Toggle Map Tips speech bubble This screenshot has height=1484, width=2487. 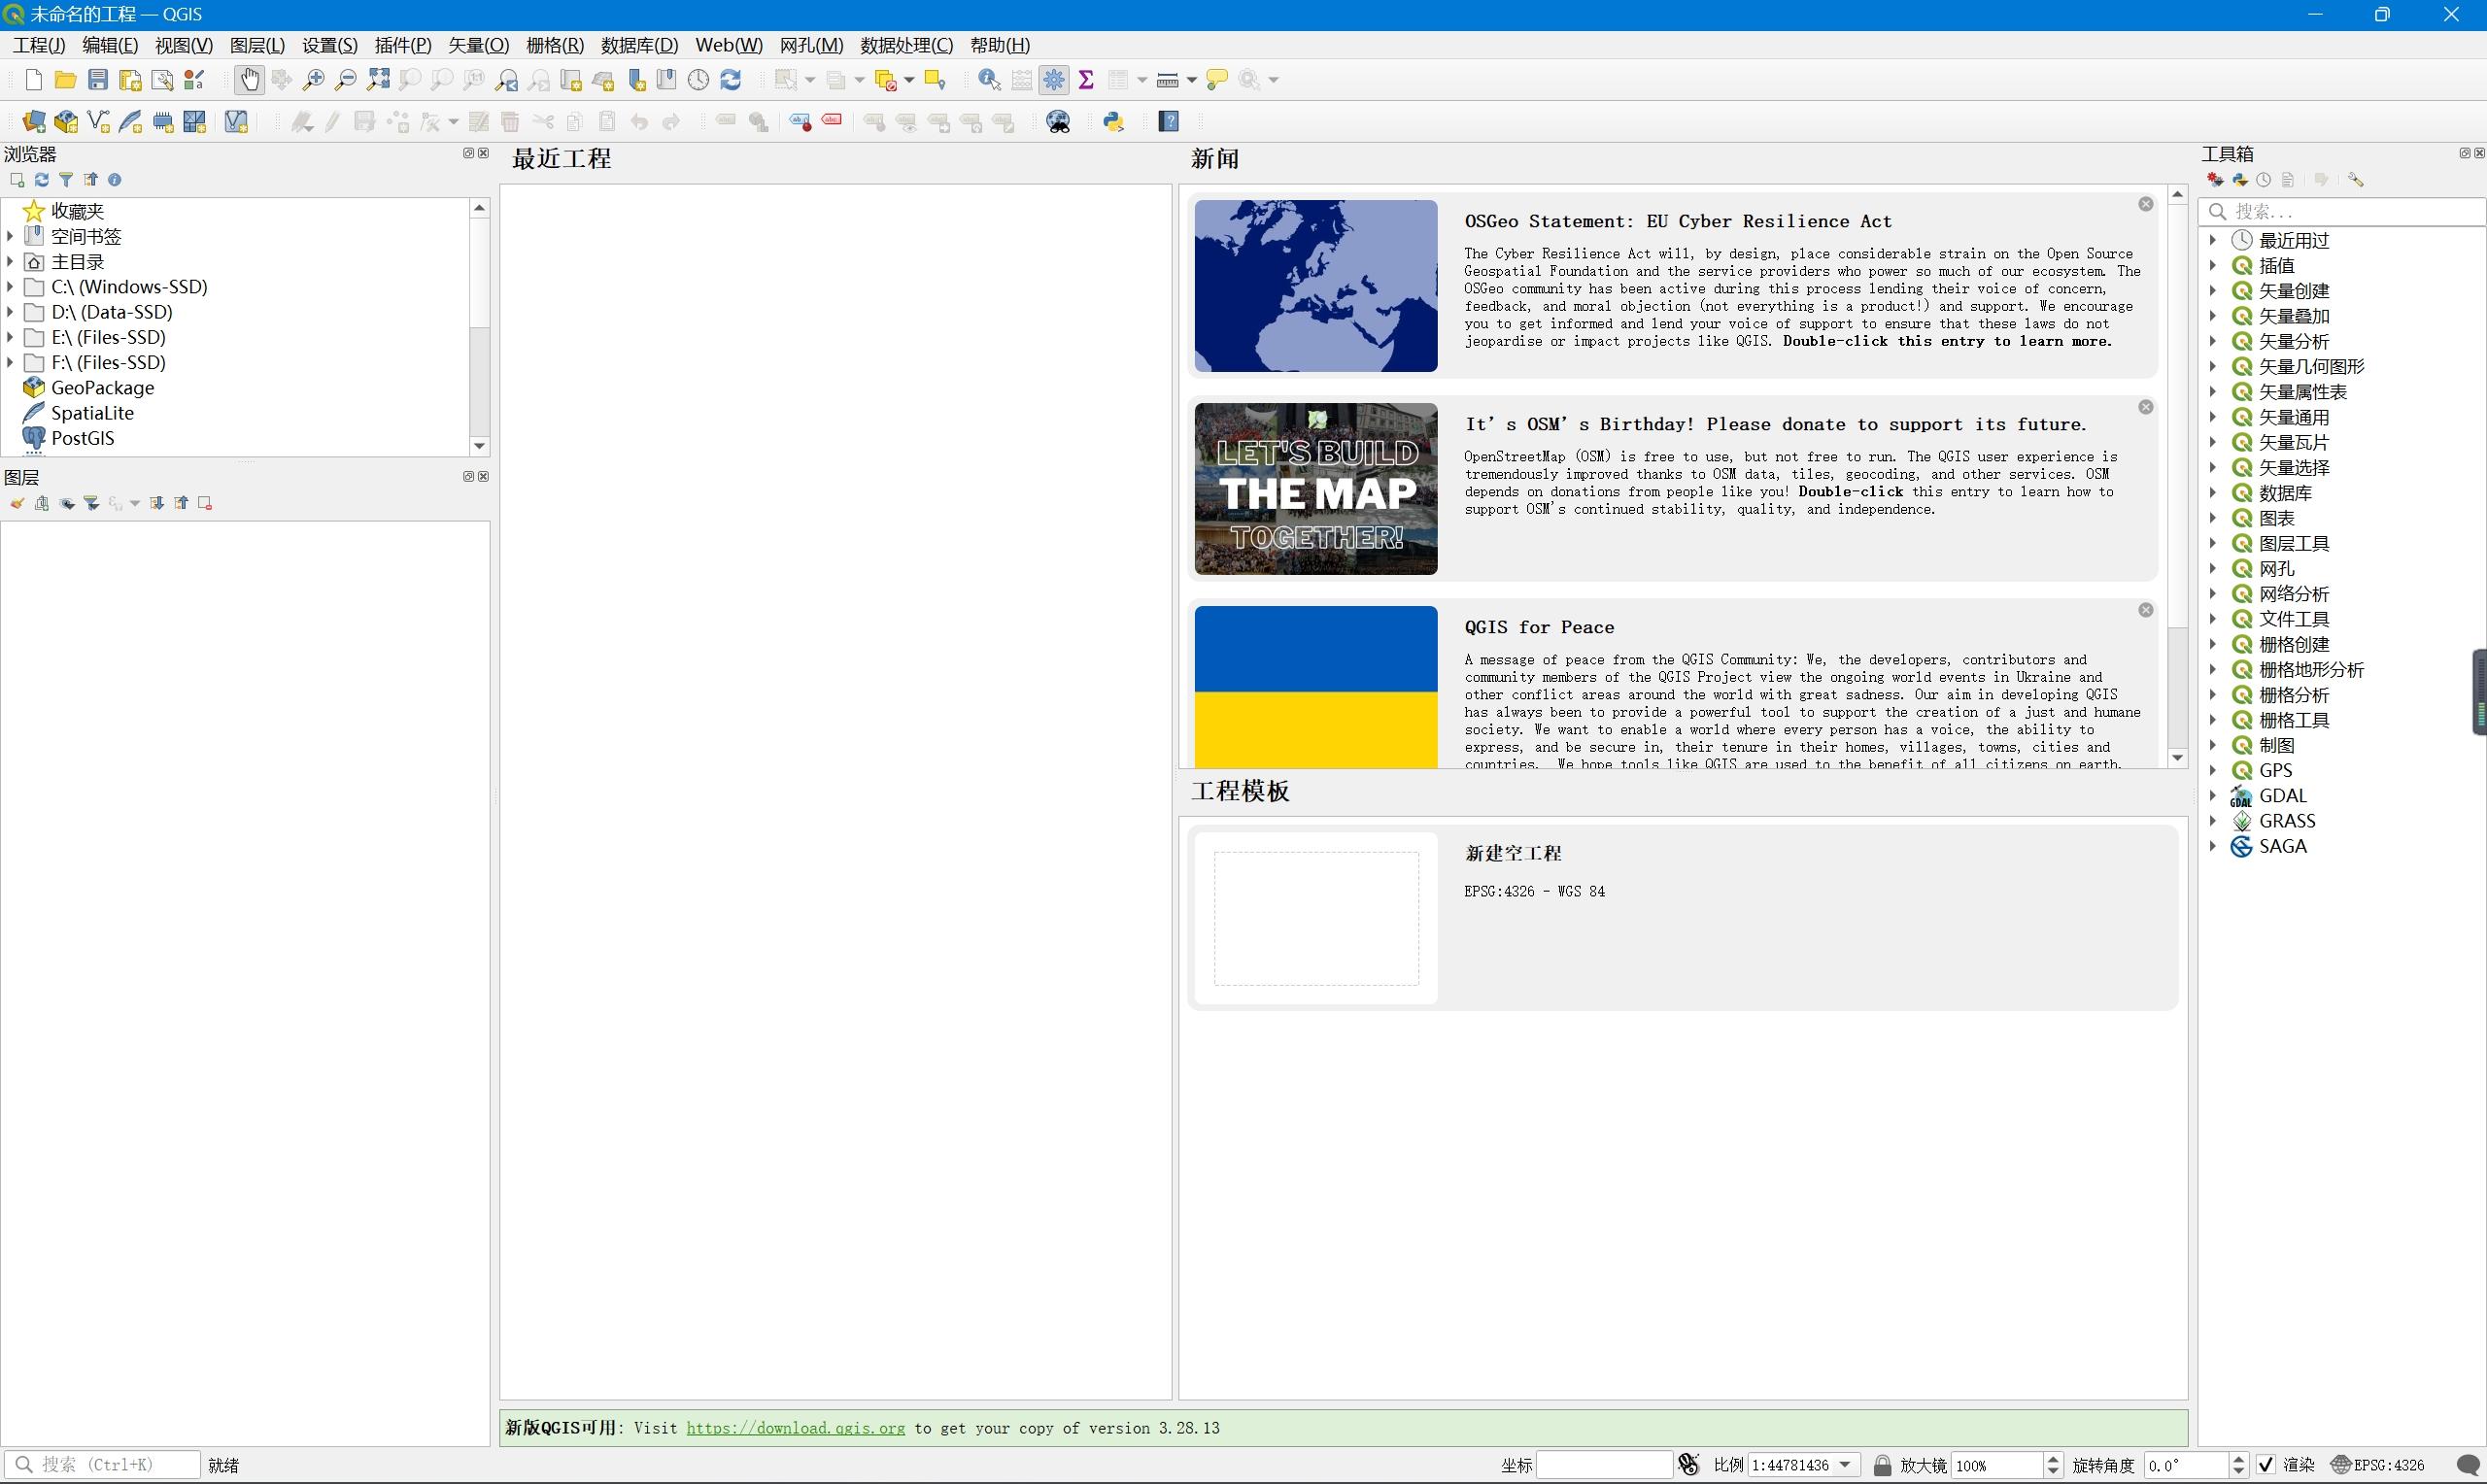pos(1217,80)
